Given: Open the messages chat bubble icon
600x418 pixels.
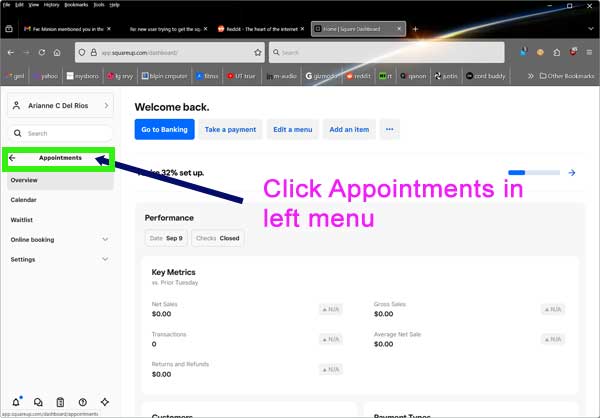Looking at the screenshot, I should tap(38, 402).
